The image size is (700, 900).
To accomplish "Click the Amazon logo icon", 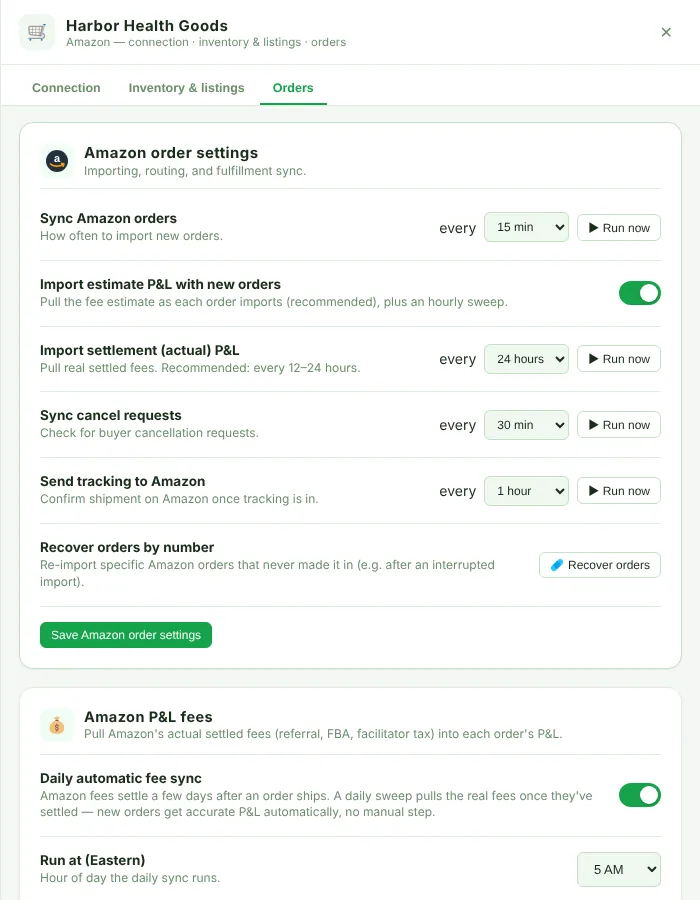I will 57,161.
